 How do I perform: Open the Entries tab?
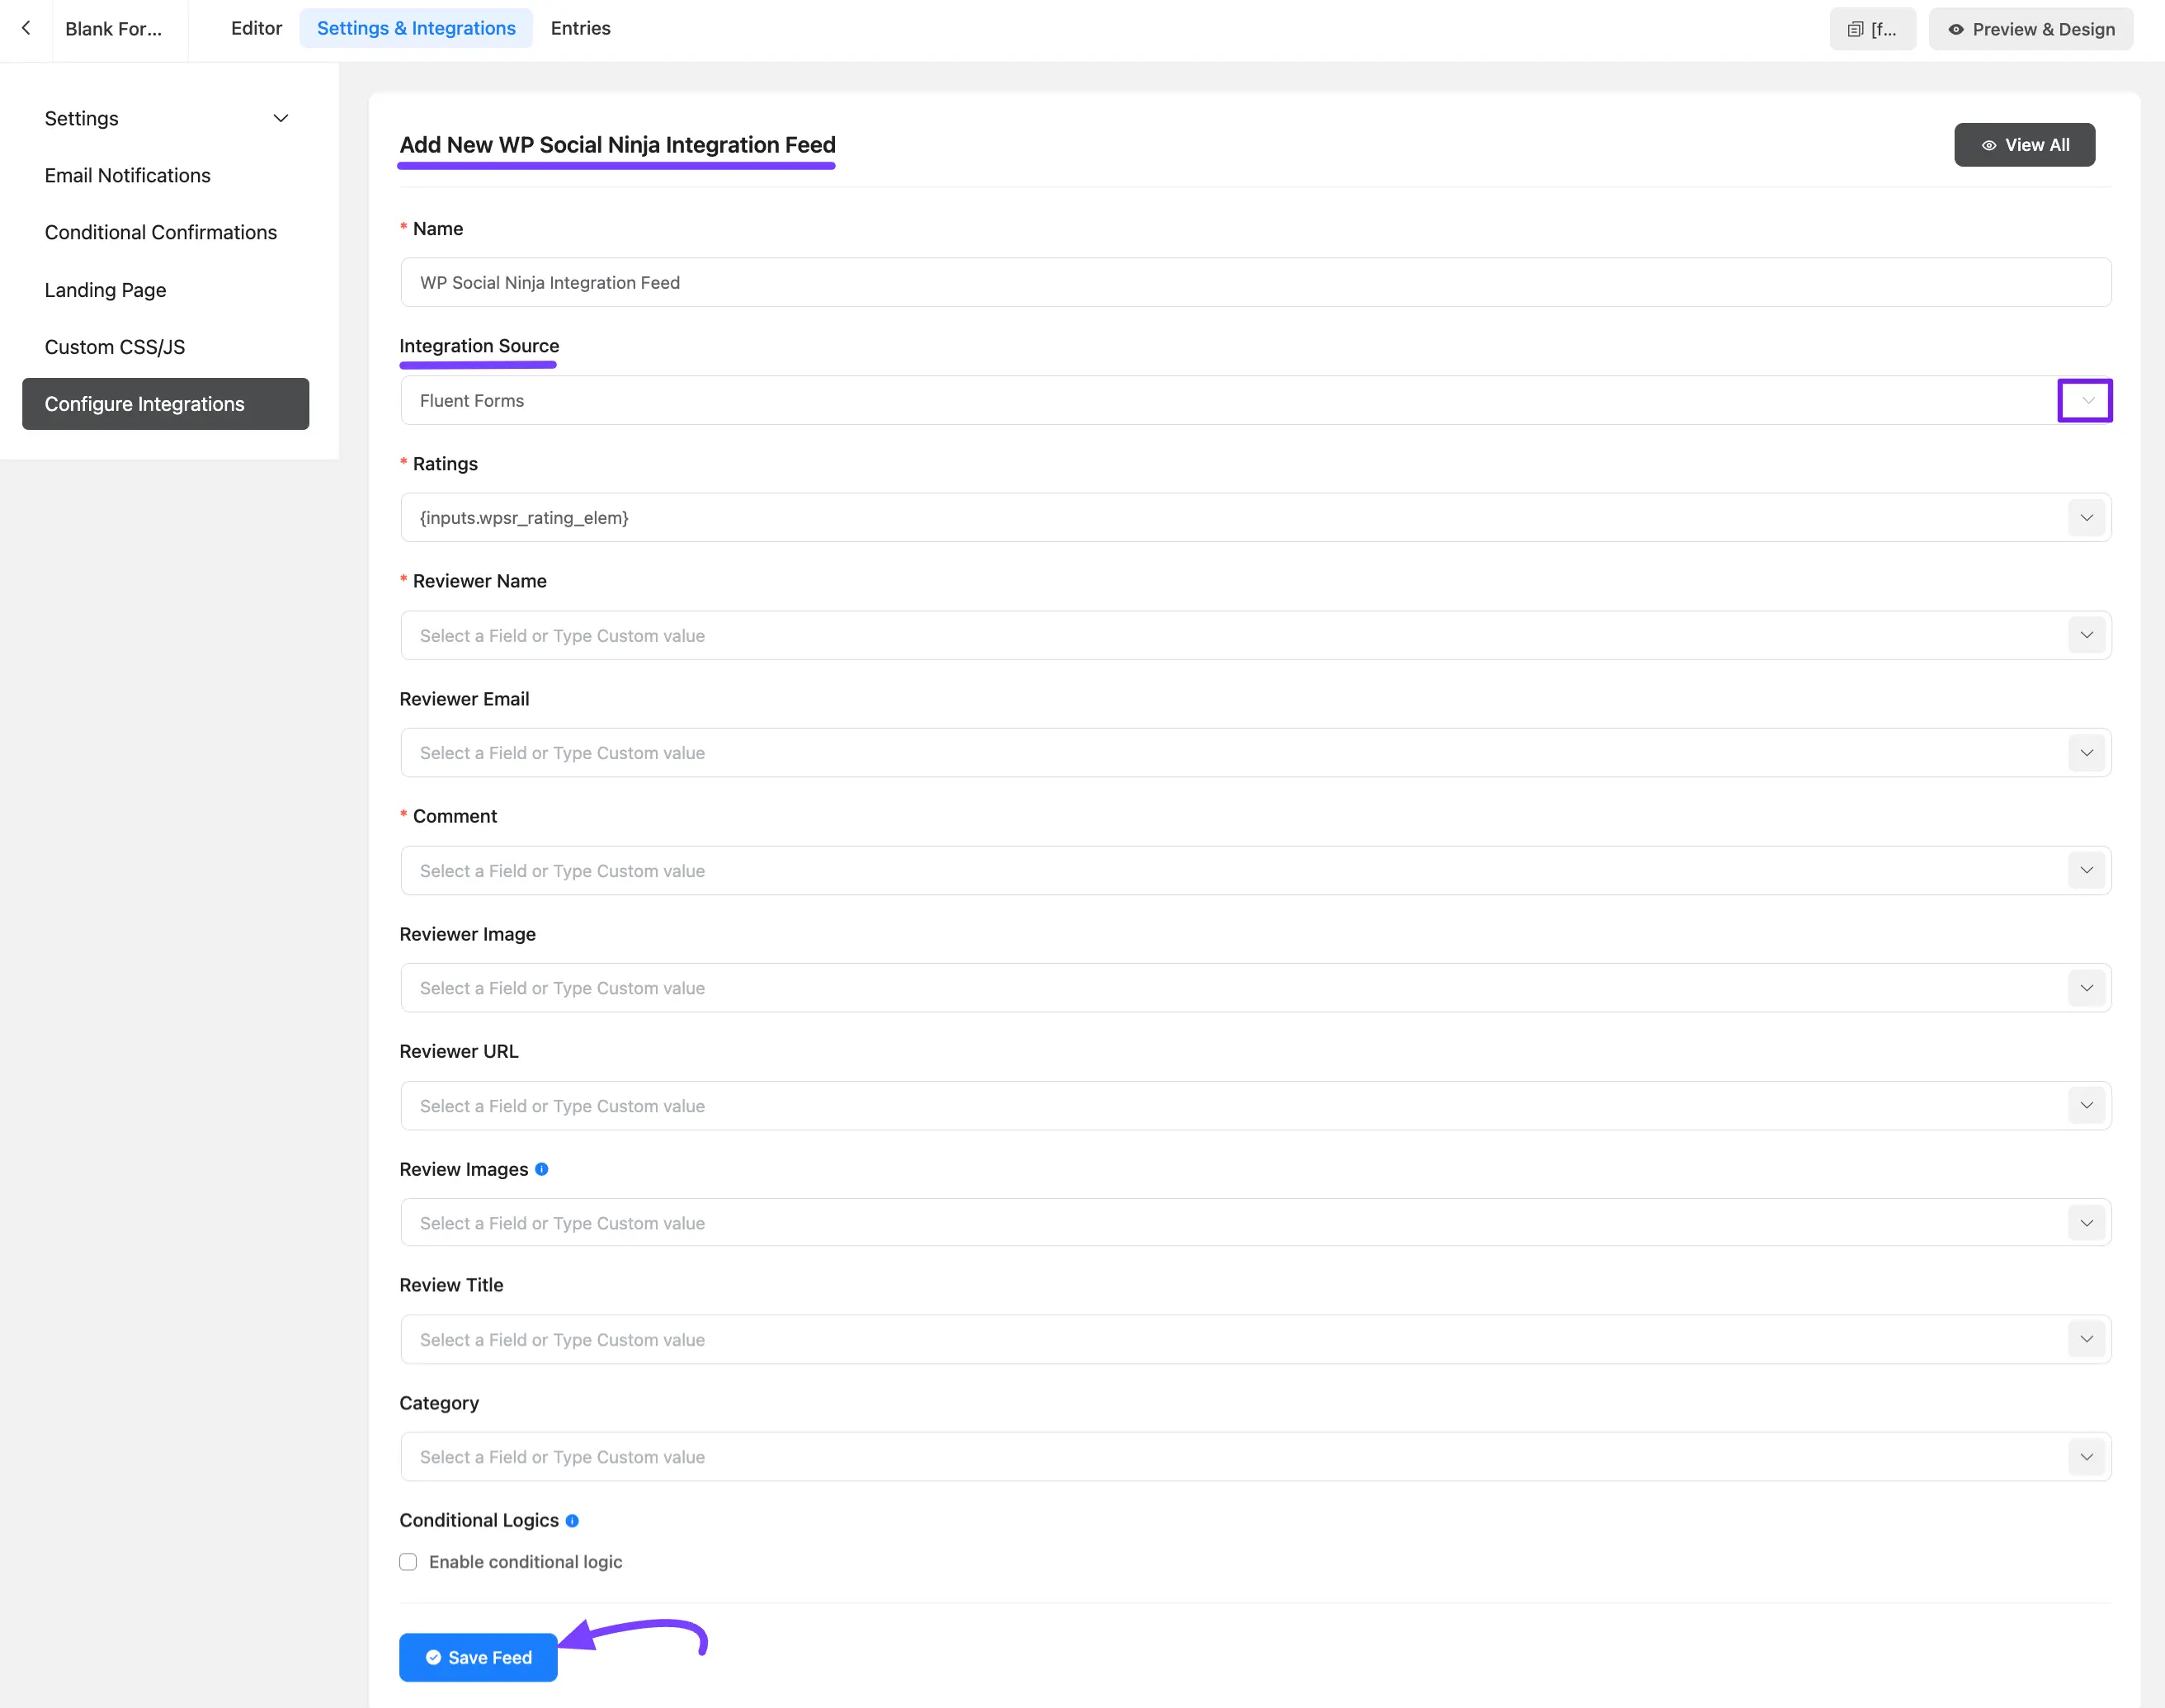click(580, 28)
